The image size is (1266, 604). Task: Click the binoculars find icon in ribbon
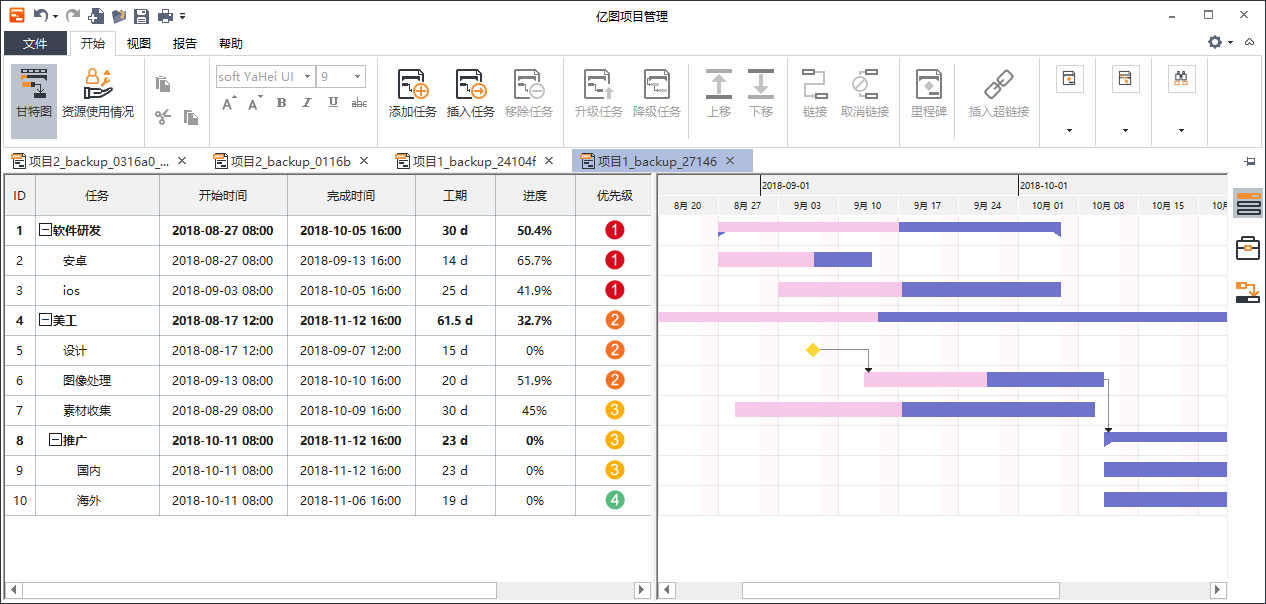click(x=1181, y=79)
